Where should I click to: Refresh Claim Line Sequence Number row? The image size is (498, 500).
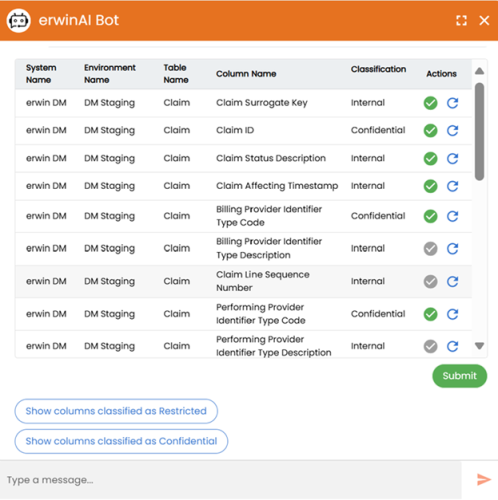452,282
